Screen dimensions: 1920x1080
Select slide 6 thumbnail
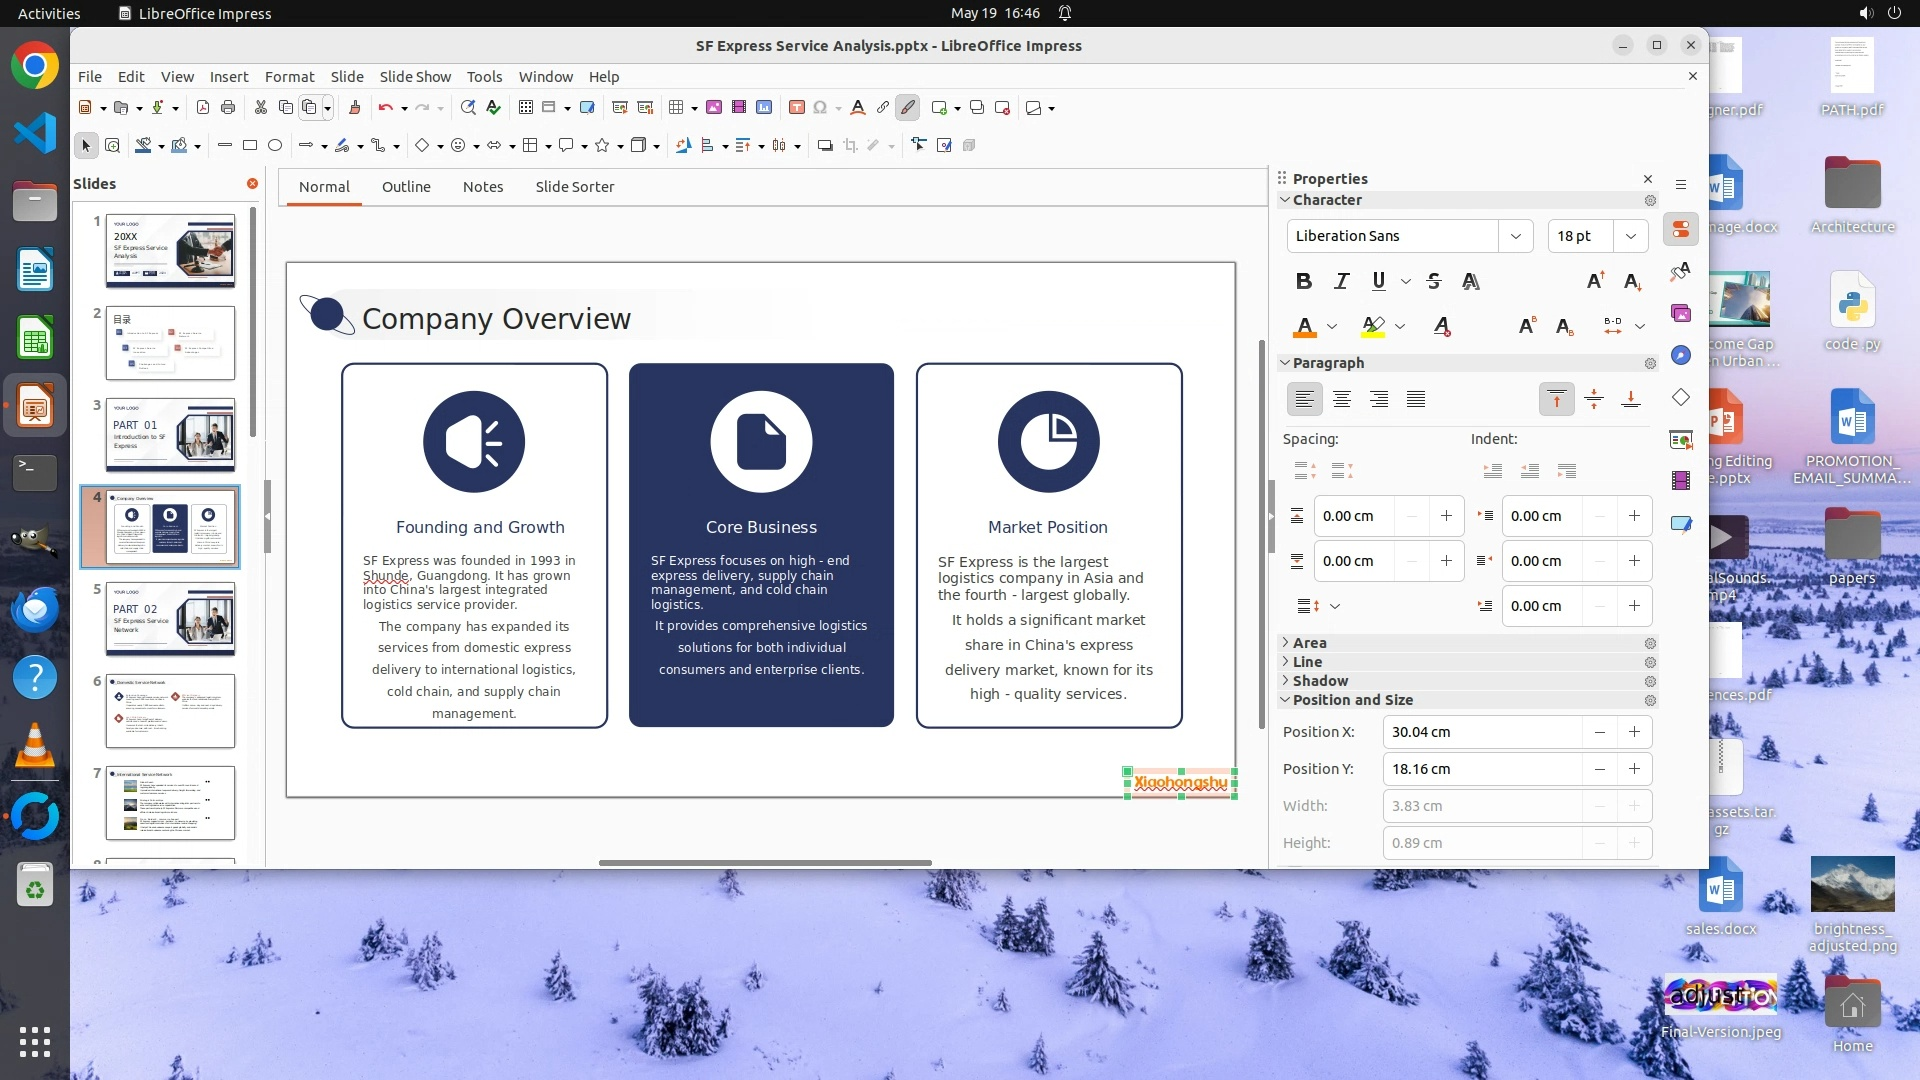tap(170, 711)
